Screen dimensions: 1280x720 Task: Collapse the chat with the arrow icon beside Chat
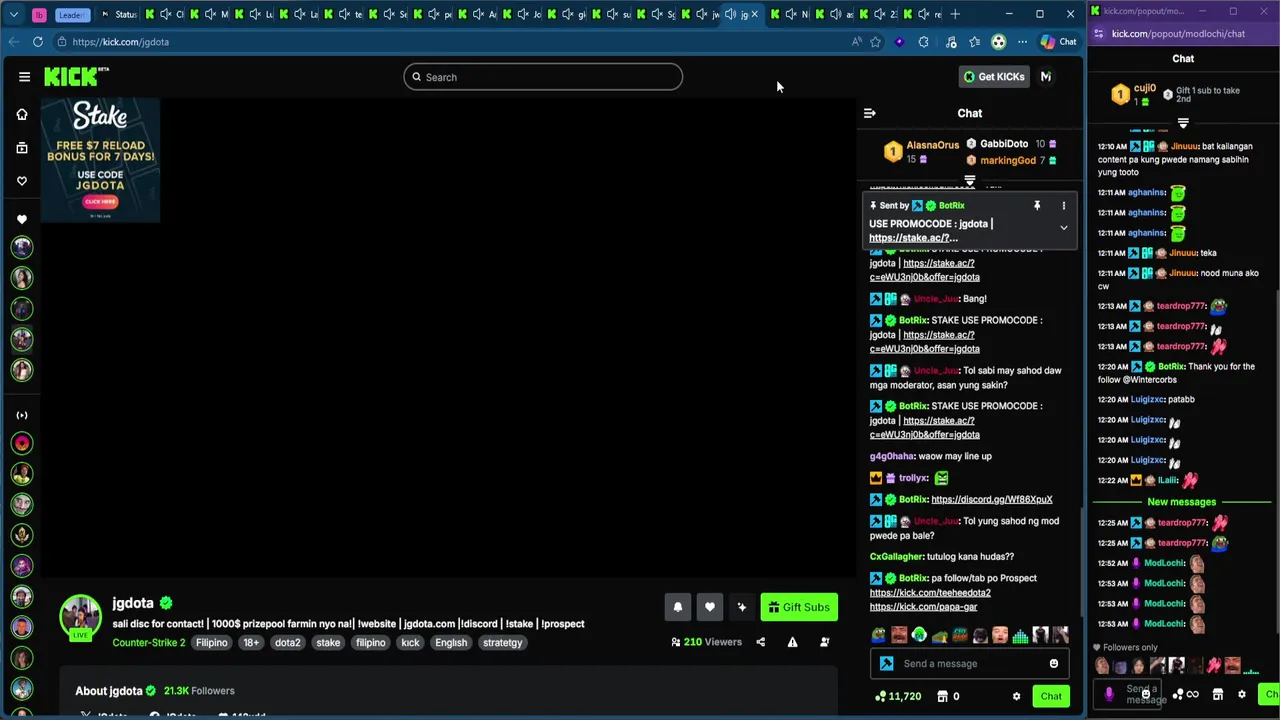pos(870,113)
